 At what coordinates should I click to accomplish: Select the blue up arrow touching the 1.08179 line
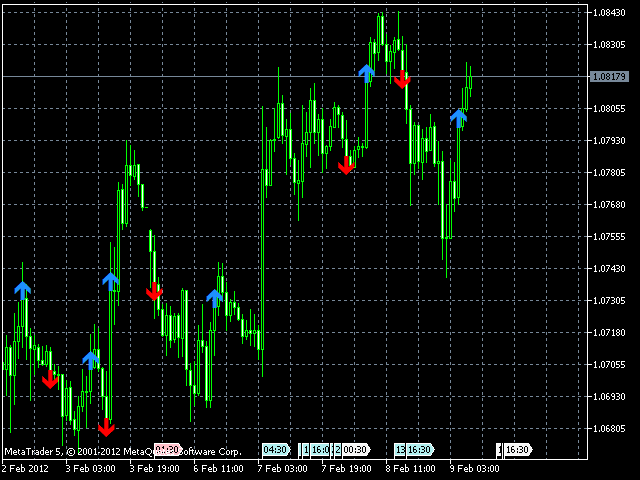coord(367,74)
